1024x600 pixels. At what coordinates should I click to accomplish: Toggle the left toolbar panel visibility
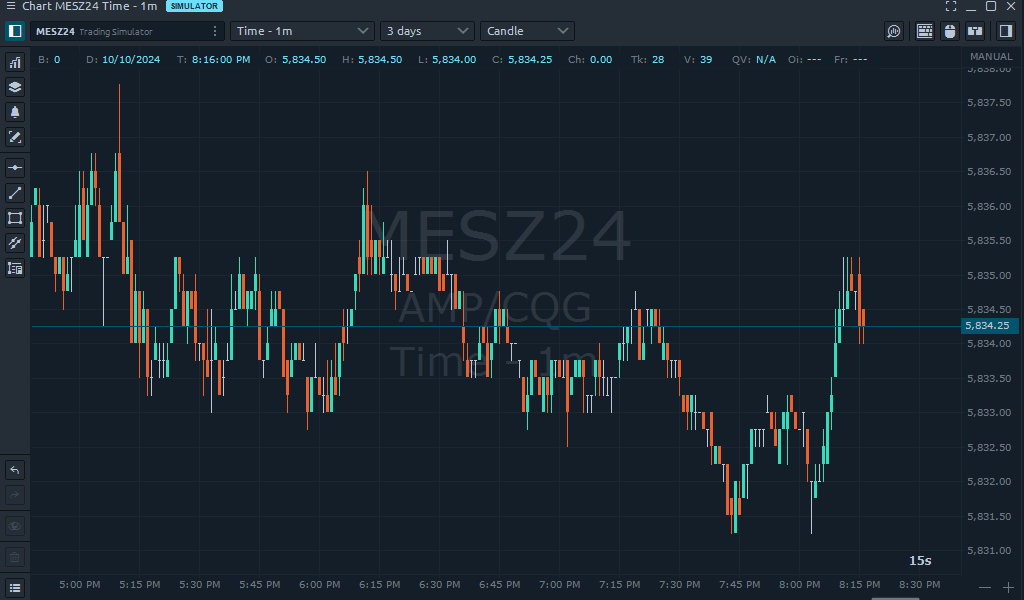(15, 31)
